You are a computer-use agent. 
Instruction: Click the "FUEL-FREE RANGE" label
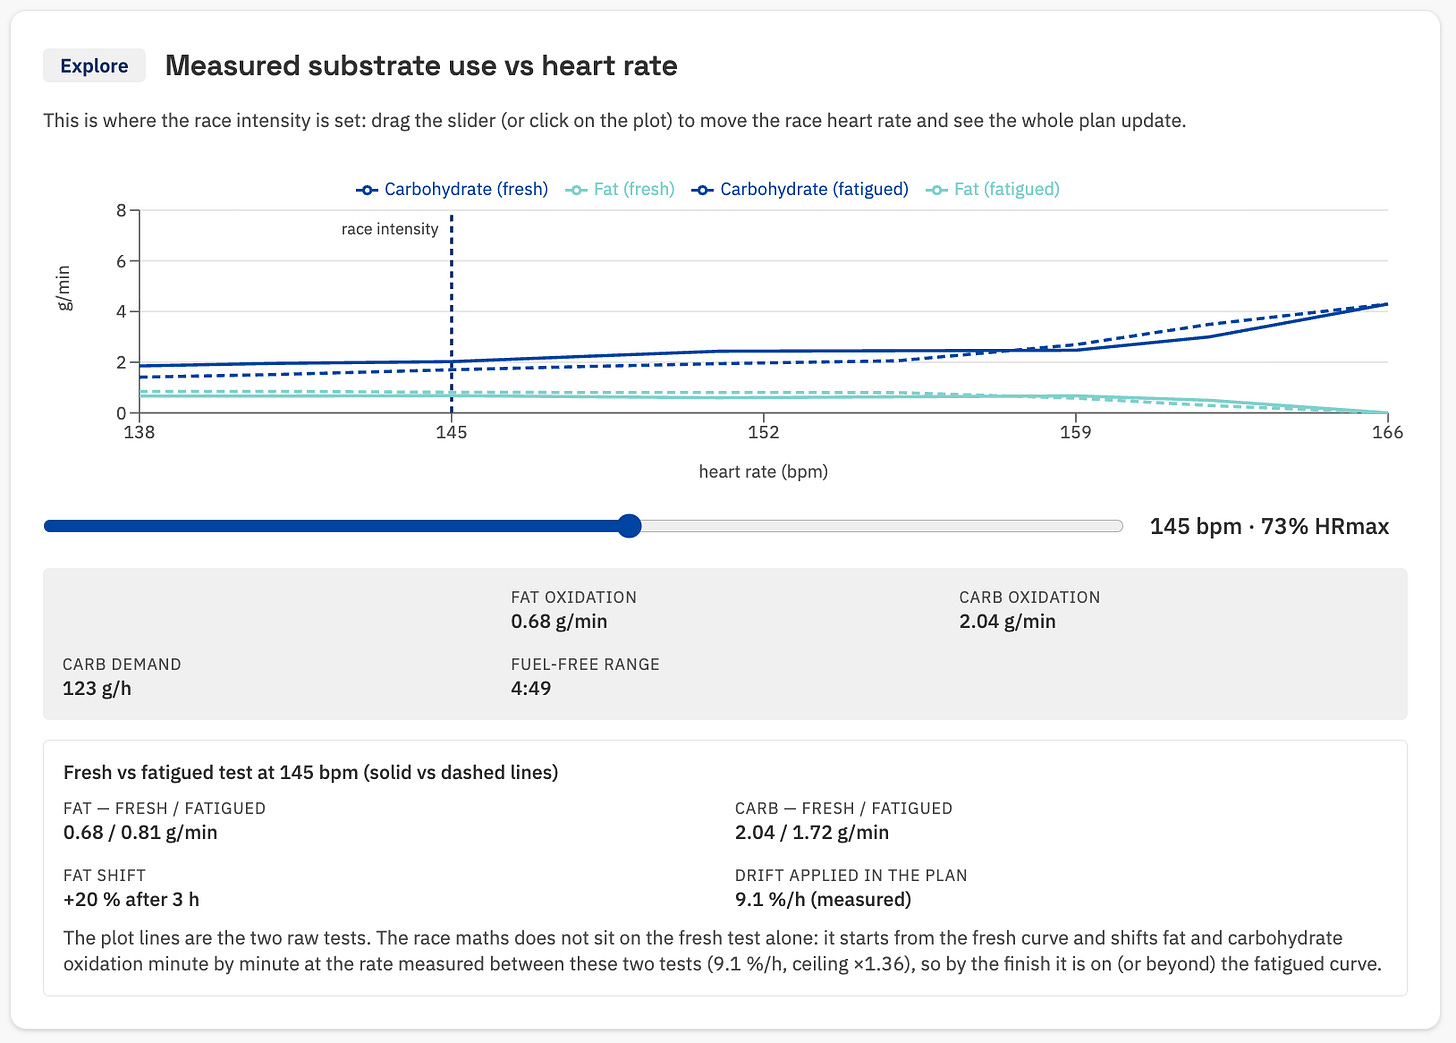[x=585, y=664]
